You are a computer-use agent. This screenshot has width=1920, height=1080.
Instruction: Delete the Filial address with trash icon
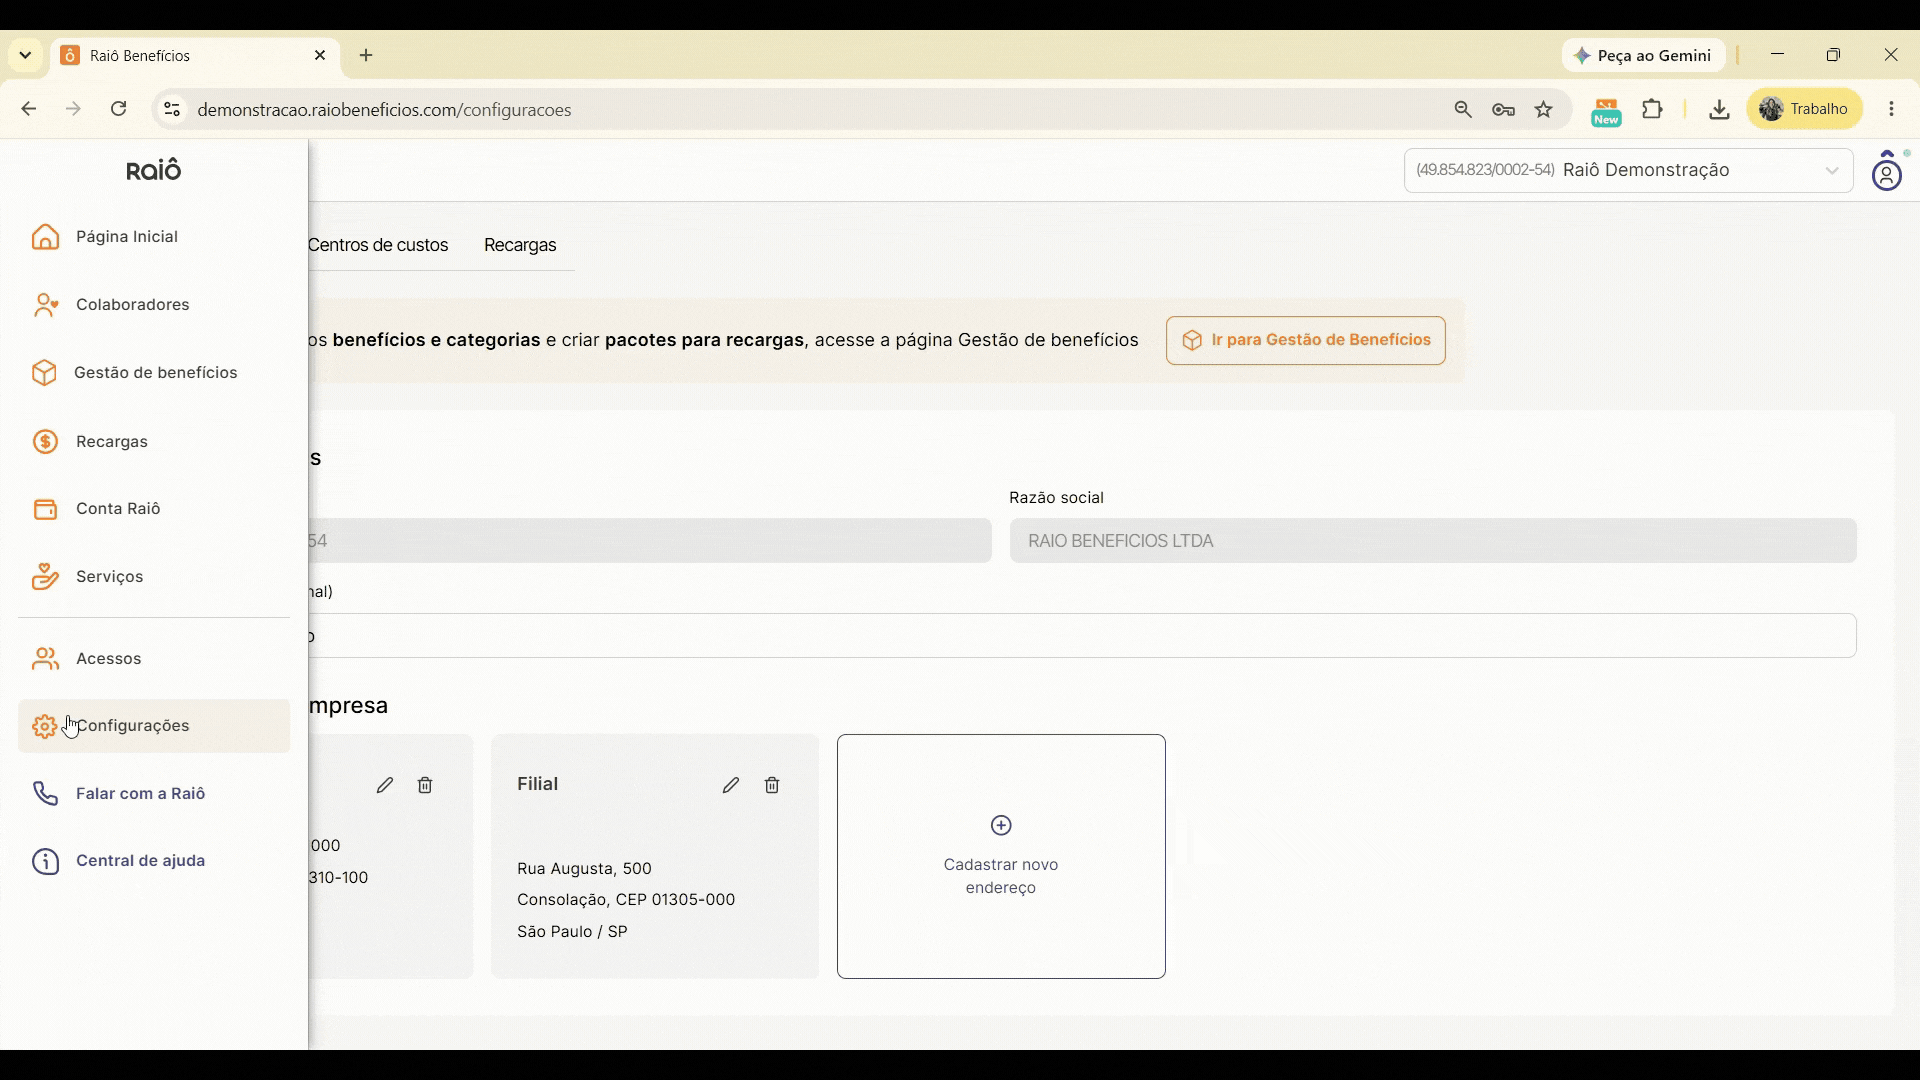click(772, 786)
